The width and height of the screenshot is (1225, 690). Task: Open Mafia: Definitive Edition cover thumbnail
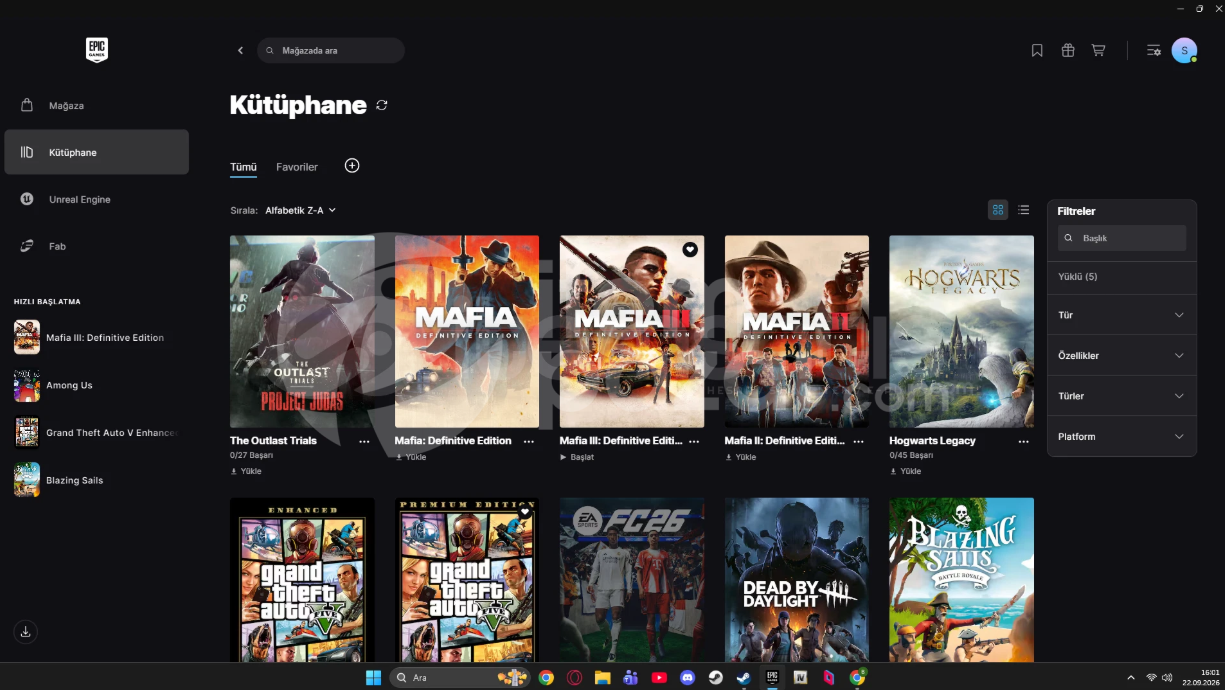(x=467, y=331)
